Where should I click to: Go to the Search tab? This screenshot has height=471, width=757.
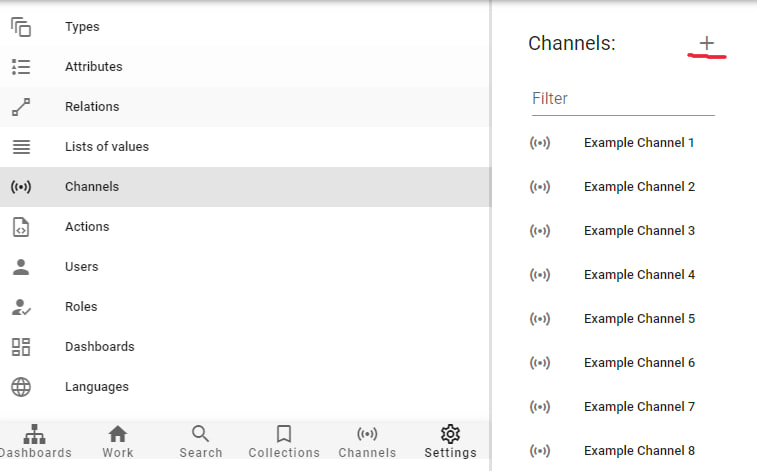click(x=201, y=441)
